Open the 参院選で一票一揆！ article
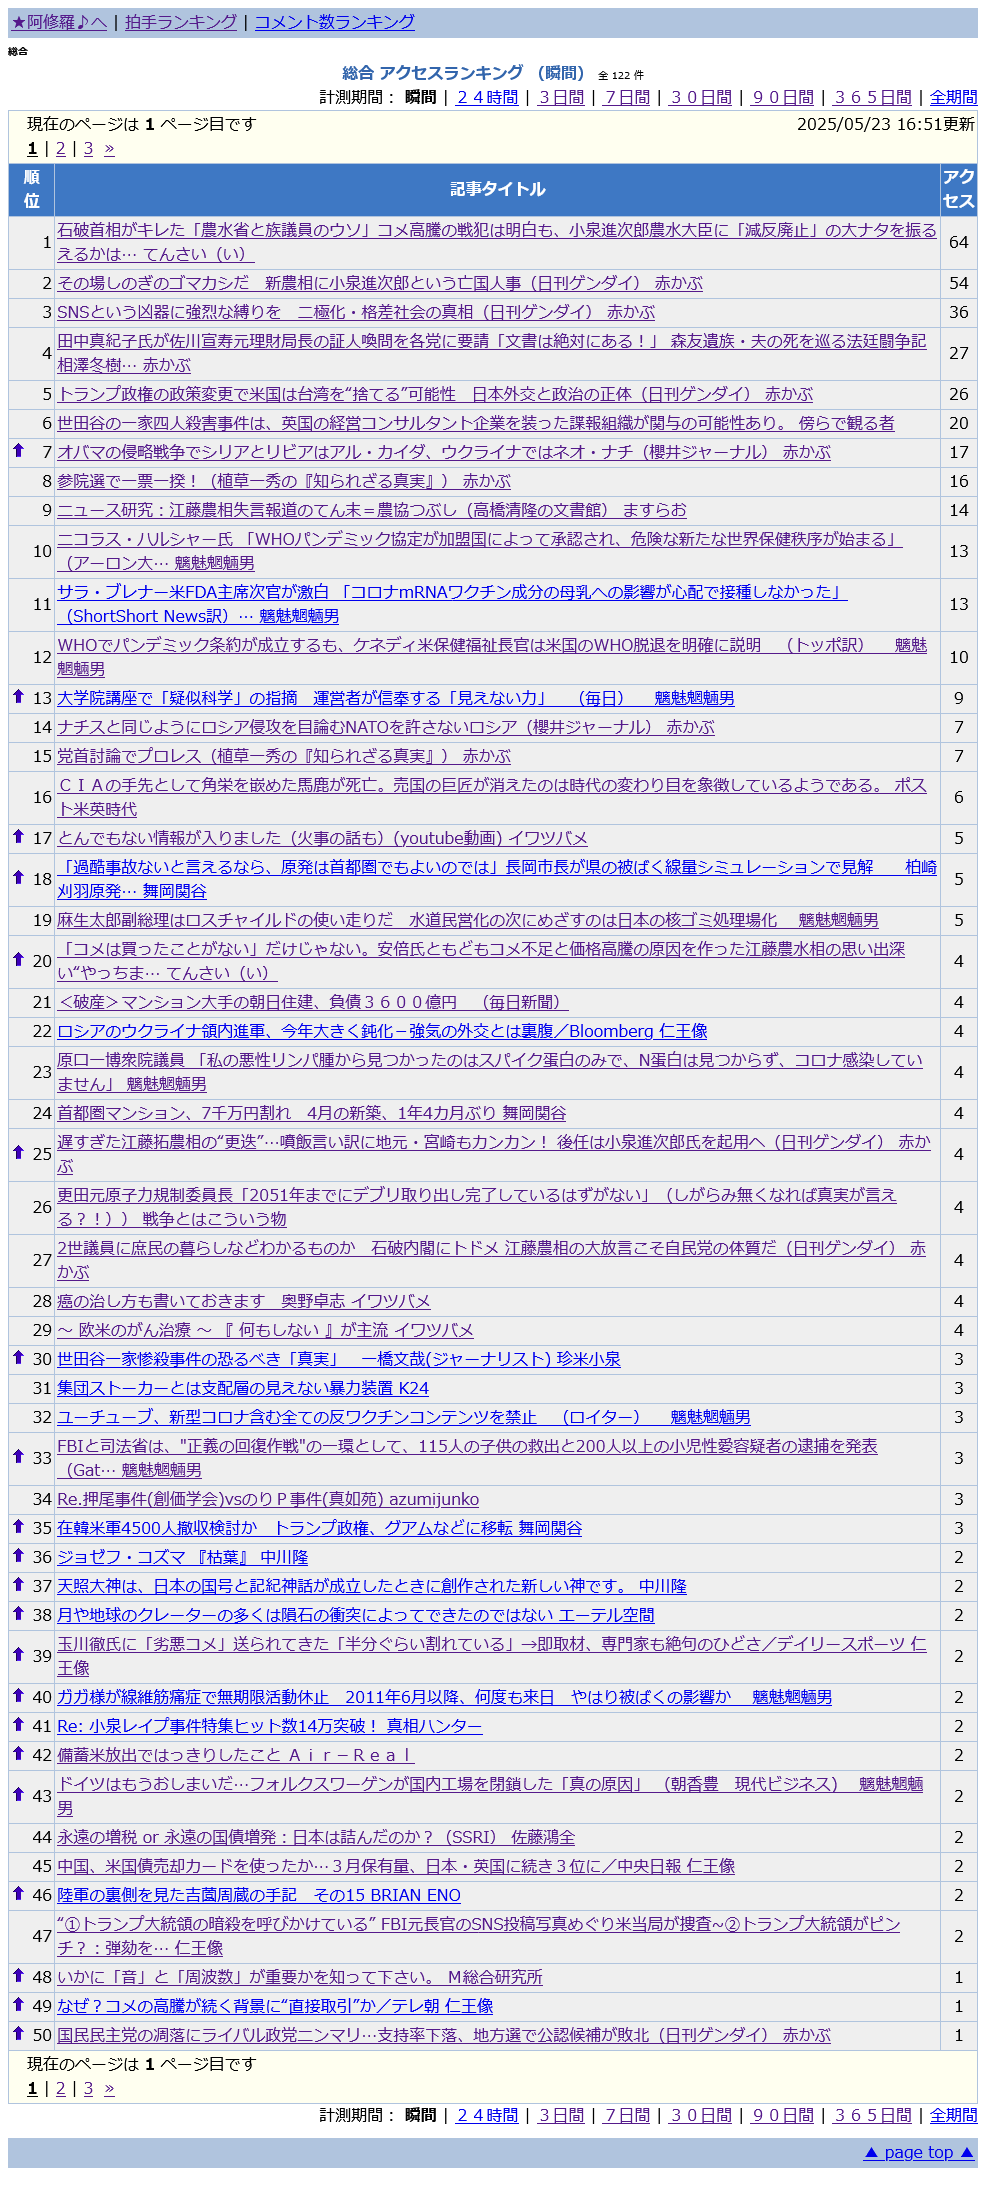The width and height of the screenshot is (986, 2200). (x=284, y=481)
